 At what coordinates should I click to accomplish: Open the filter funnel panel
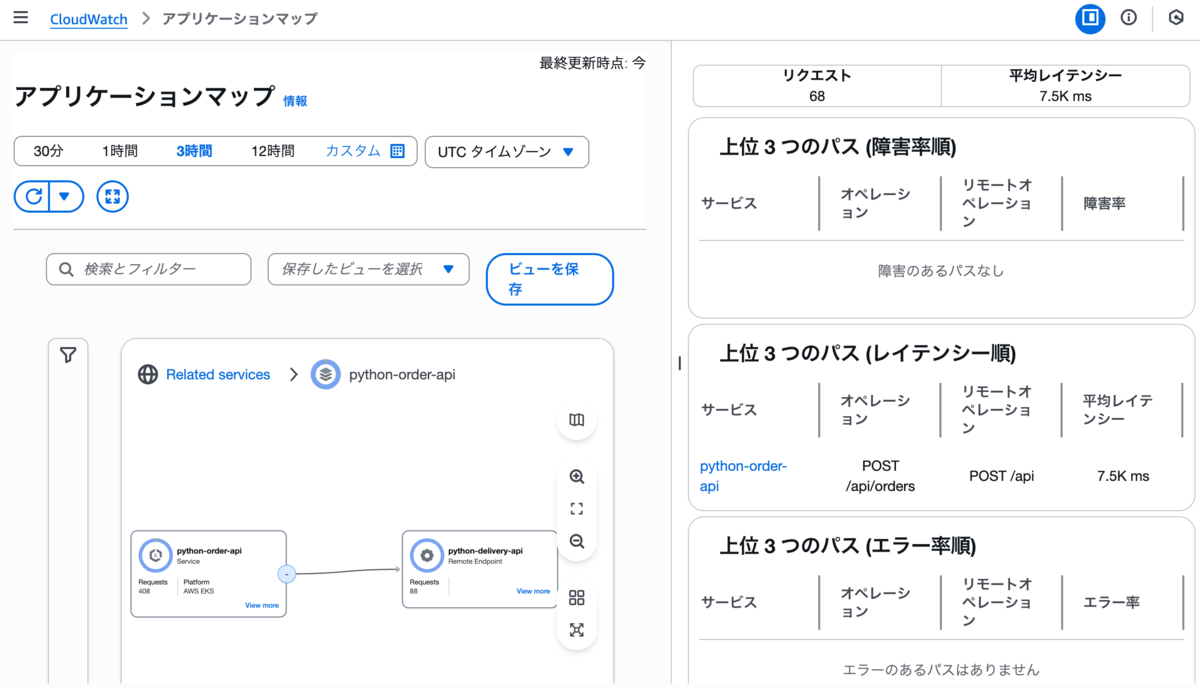[x=68, y=355]
